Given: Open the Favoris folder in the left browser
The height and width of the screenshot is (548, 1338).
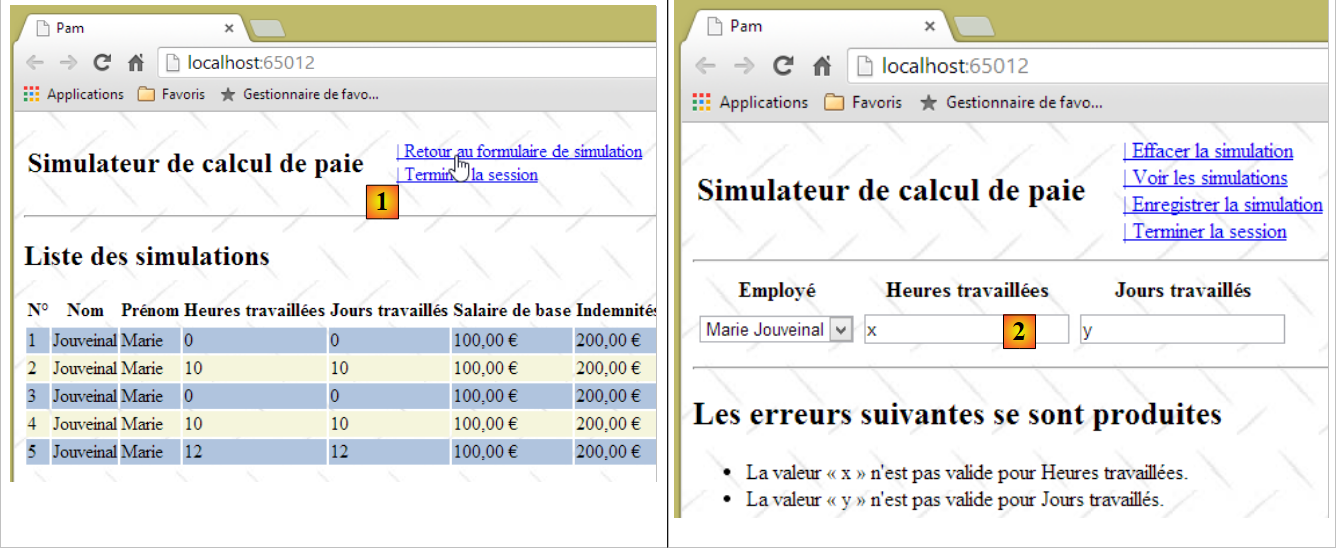Looking at the screenshot, I should (x=170, y=94).
